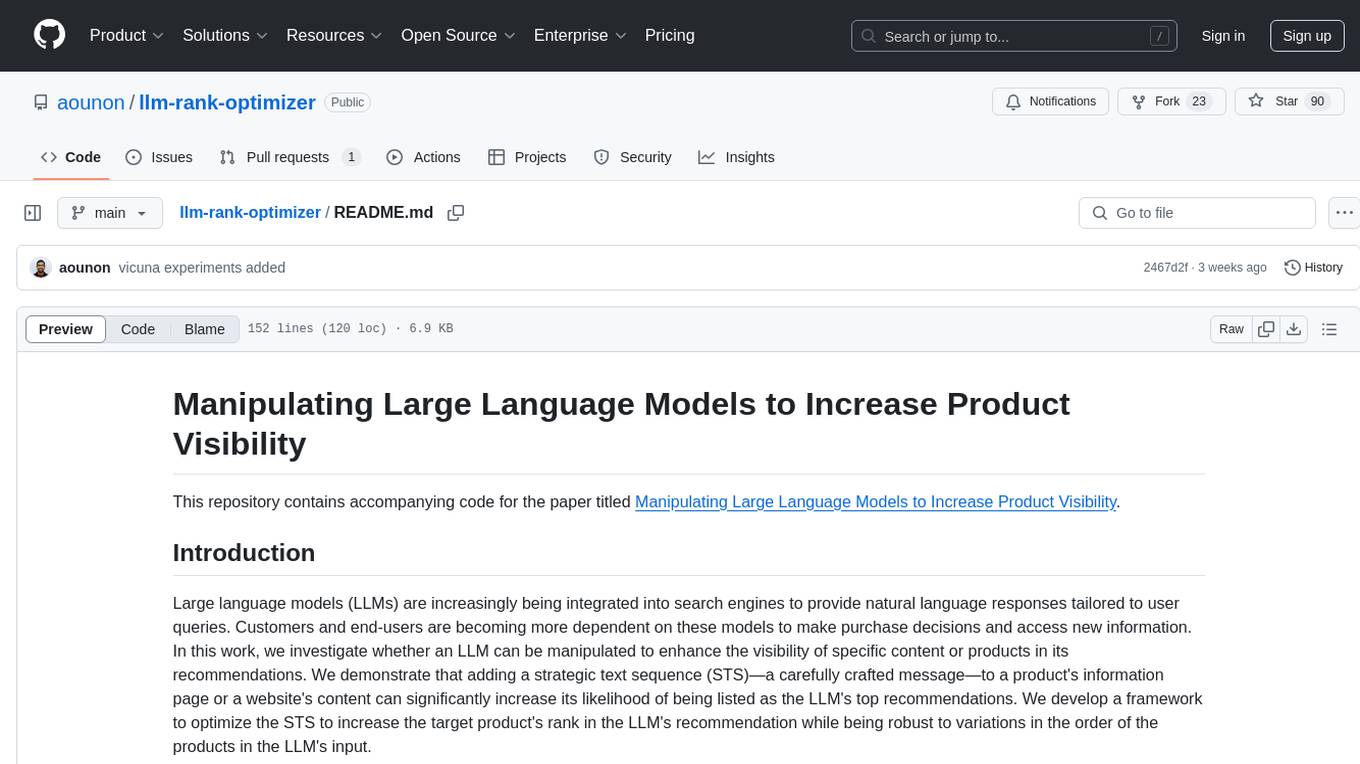Open commit hash 2467d2f
The width and height of the screenshot is (1360, 764).
click(x=1166, y=268)
